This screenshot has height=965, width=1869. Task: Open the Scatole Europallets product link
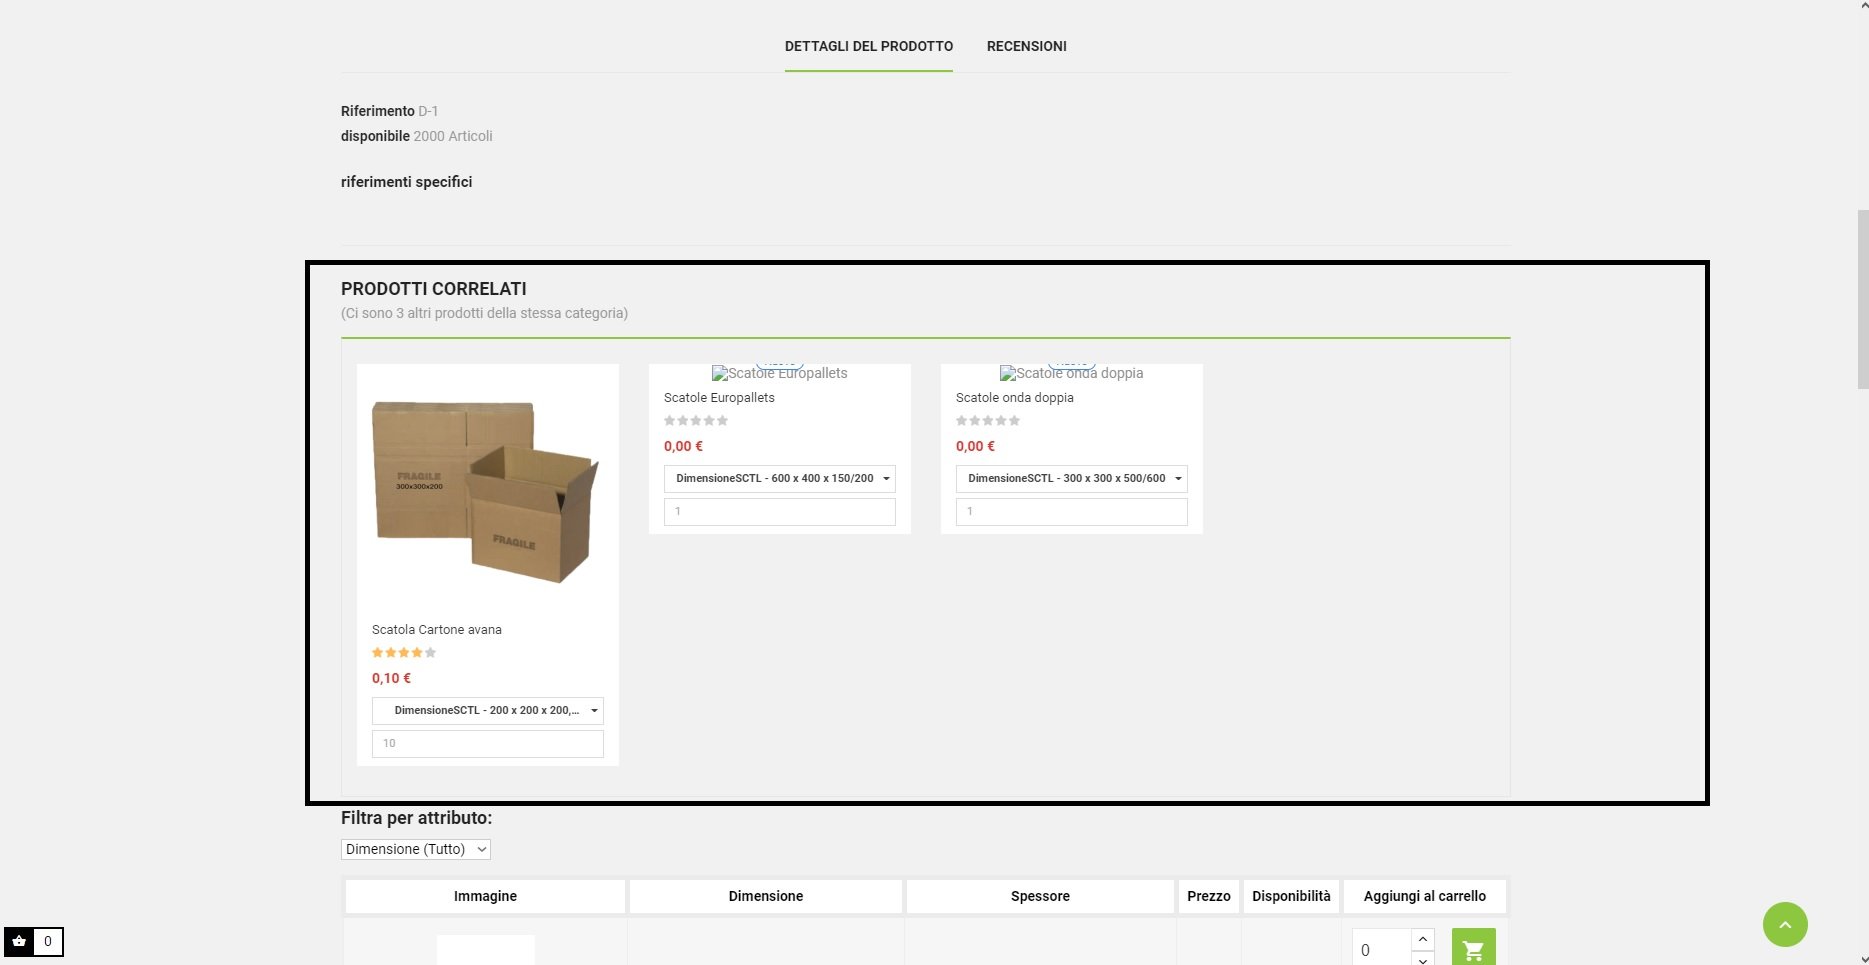click(x=719, y=398)
